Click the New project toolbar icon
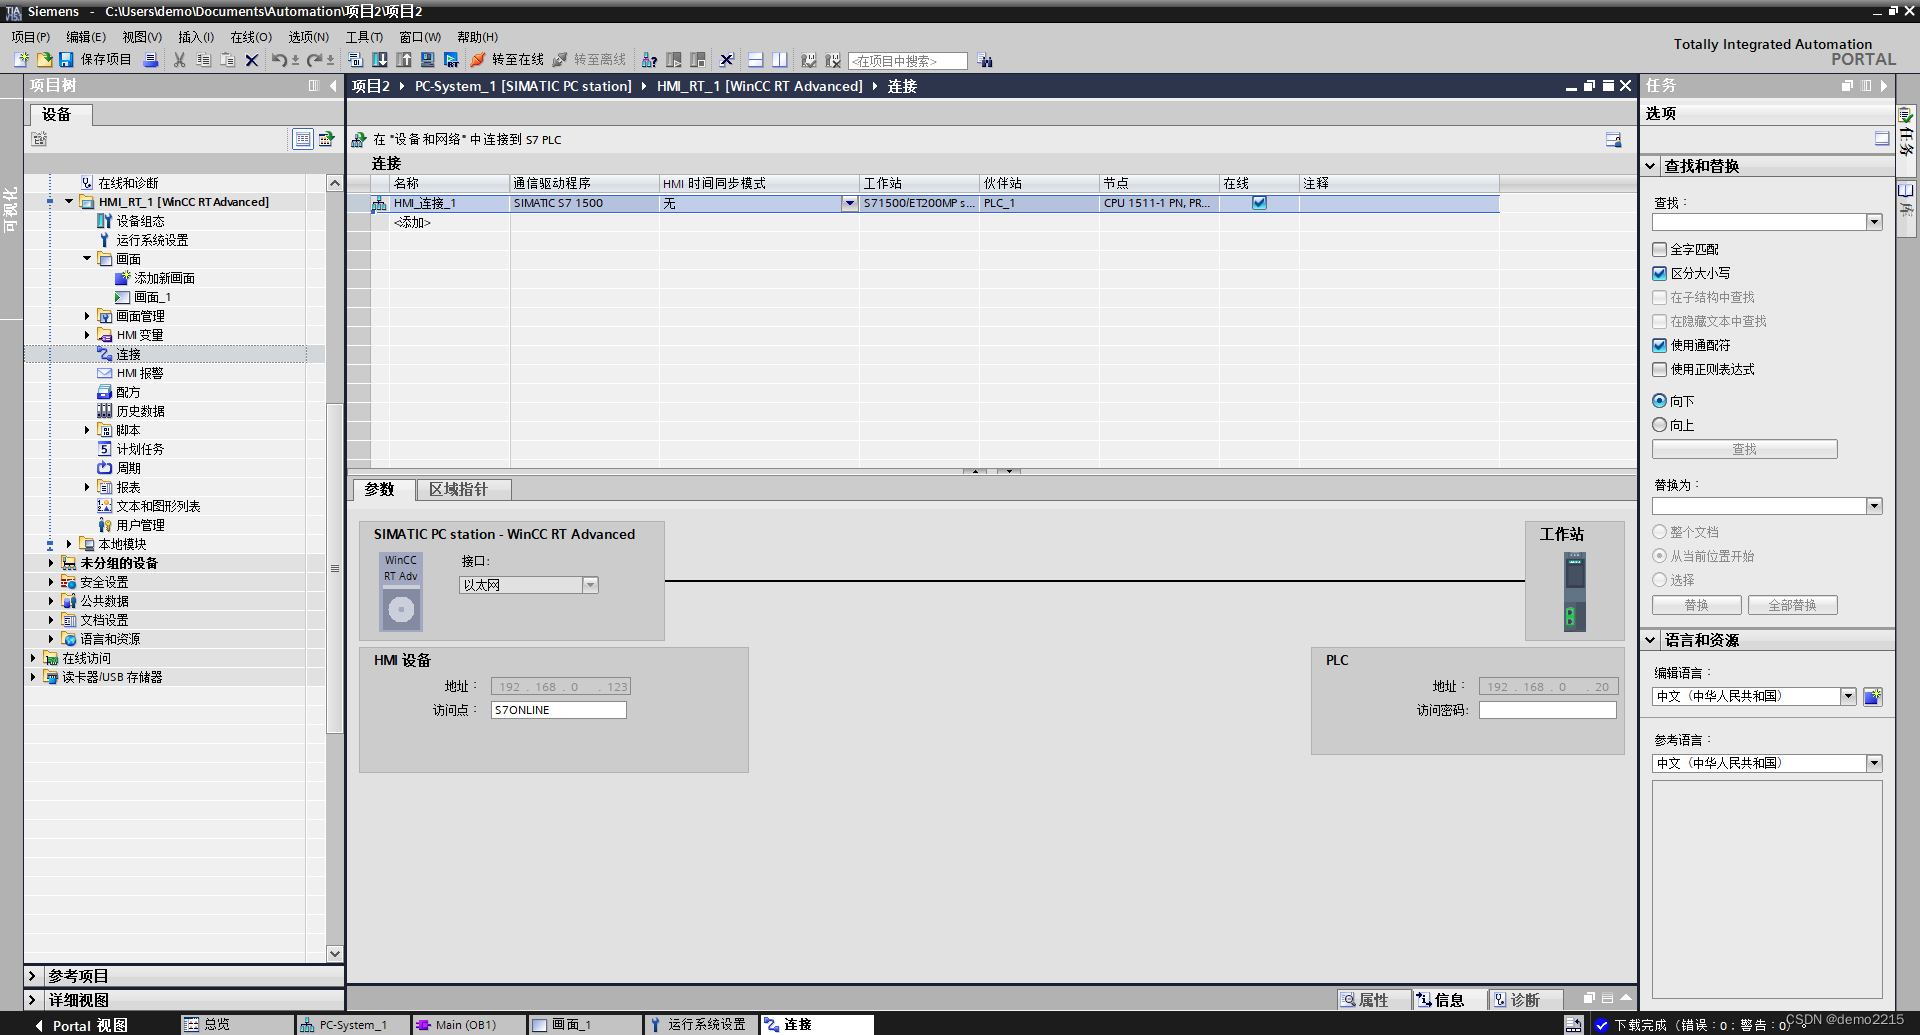The height and width of the screenshot is (1035, 1920). (21, 60)
